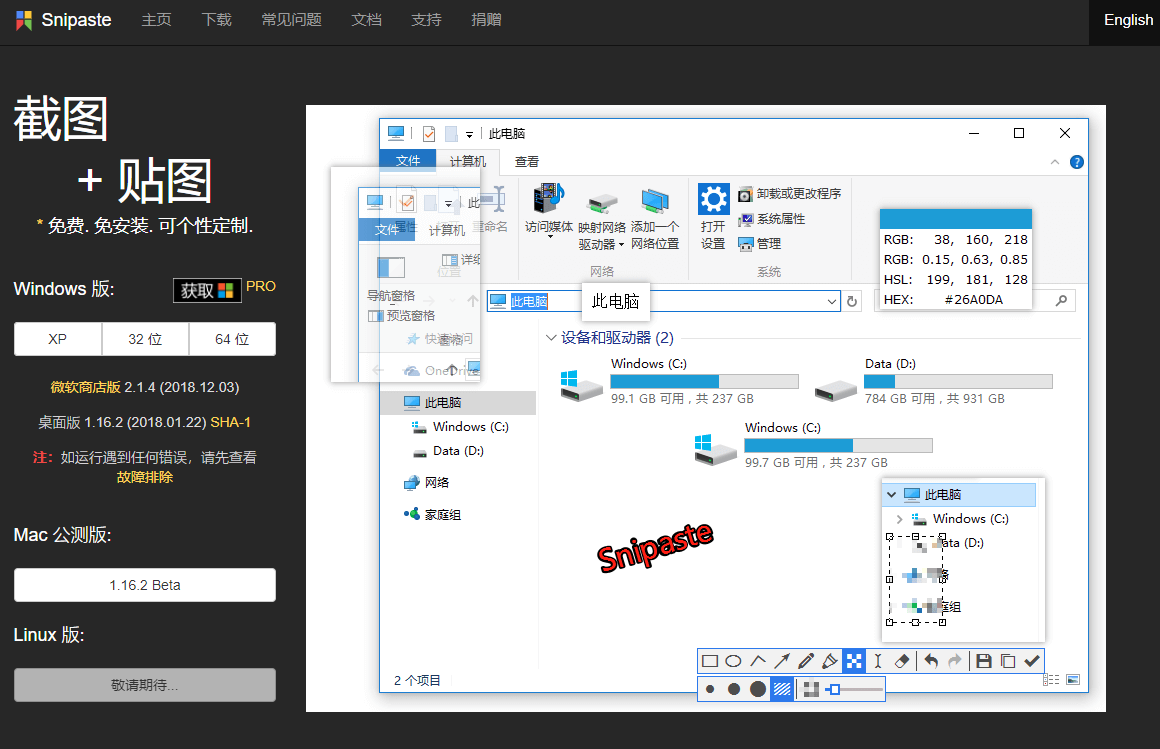Click the explorer search magnifier icon

[1062, 300]
